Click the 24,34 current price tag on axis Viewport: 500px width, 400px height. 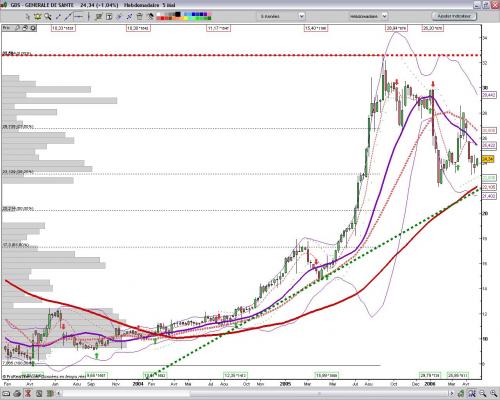click(488, 159)
